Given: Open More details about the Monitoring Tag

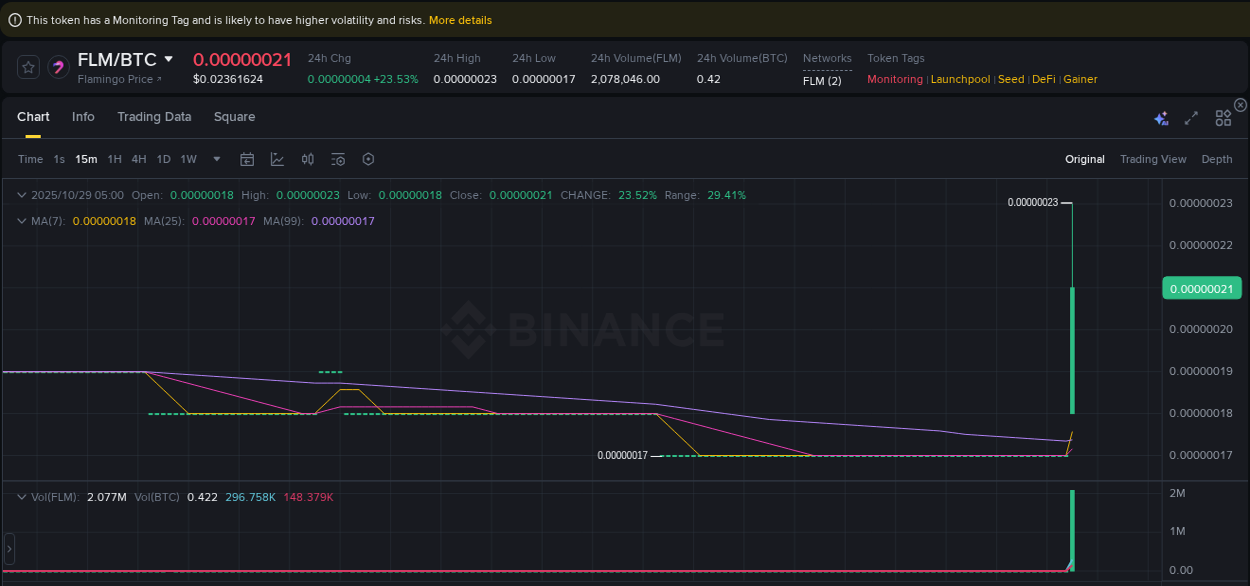Looking at the screenshot, I should (x=462, y=20).
